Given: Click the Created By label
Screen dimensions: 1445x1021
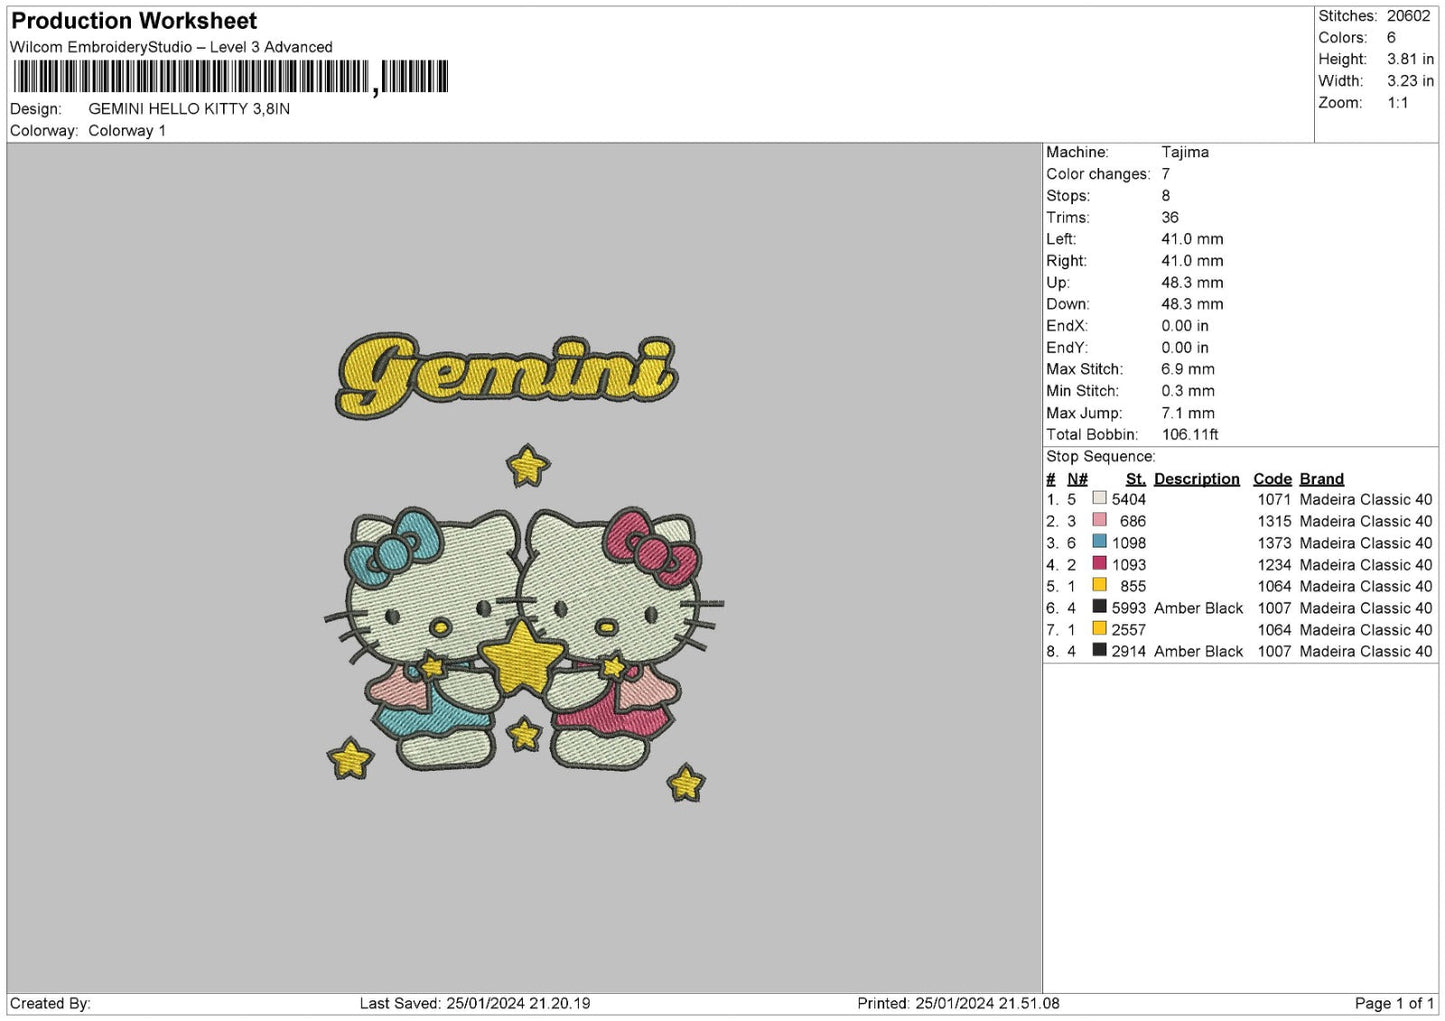Looking at the screenshot, I should click(x=50, y=1003).
